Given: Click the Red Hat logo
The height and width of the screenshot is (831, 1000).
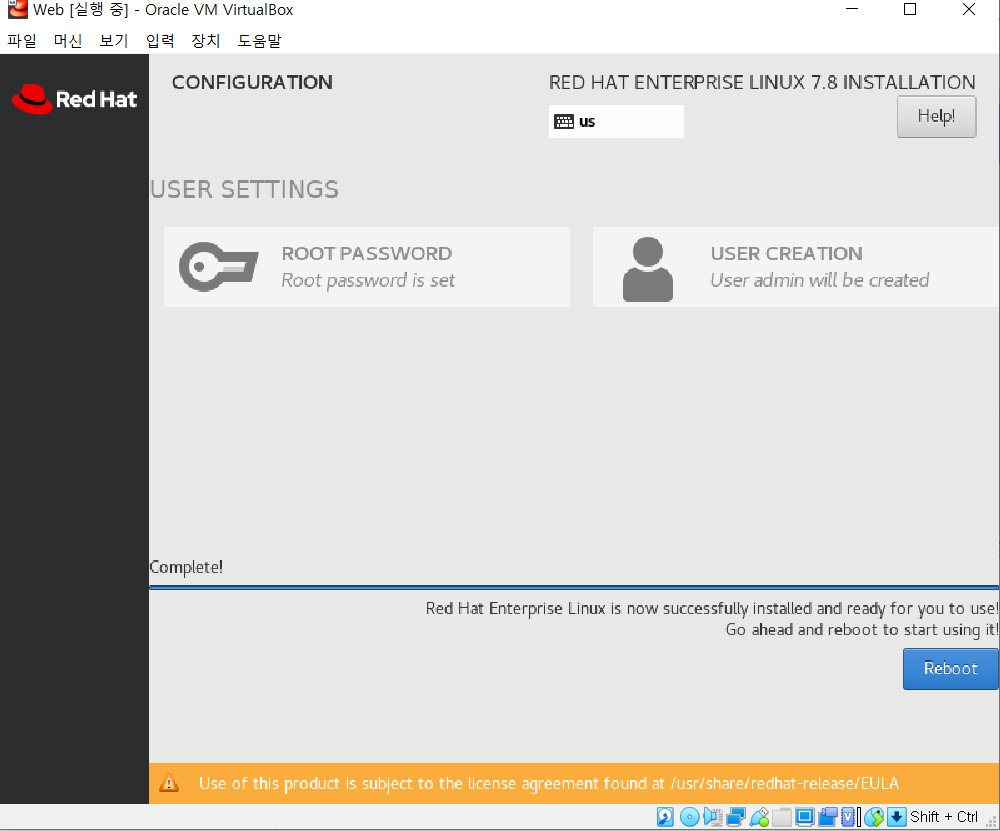Looking at the screenshot, I should 75,99.
